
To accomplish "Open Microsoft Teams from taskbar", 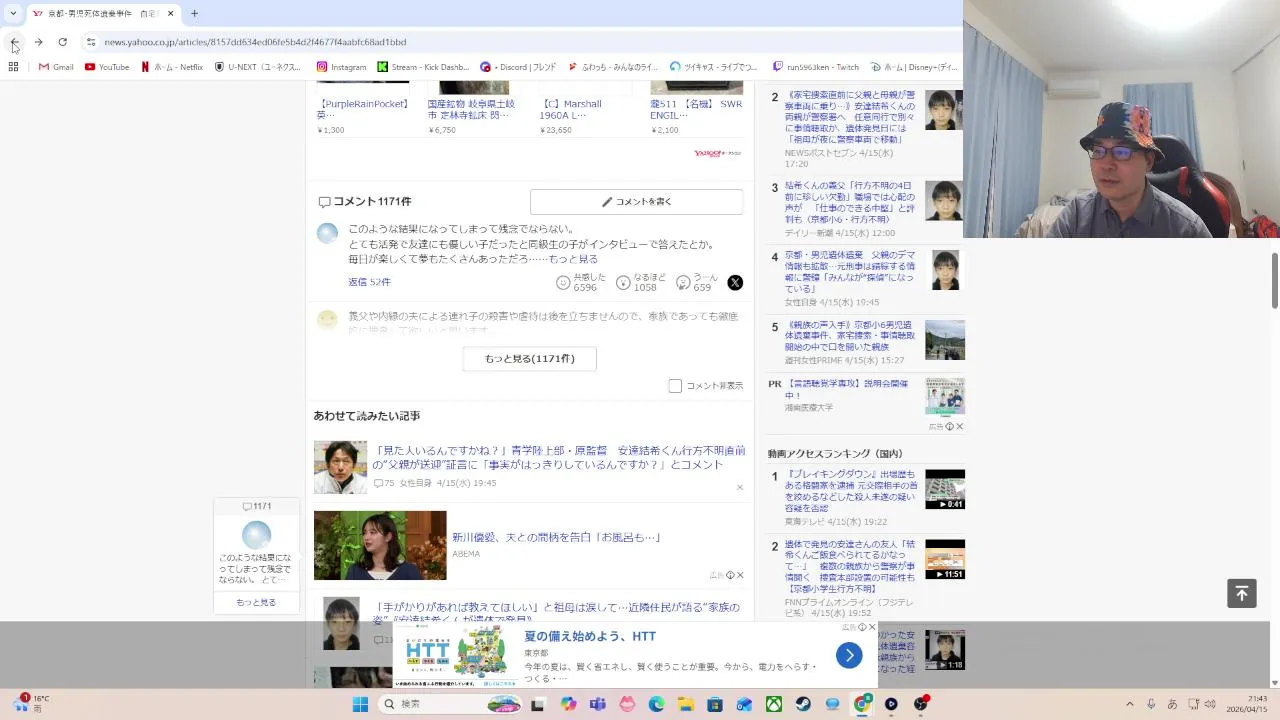I will pyautogui.click(x=597, y=704).
